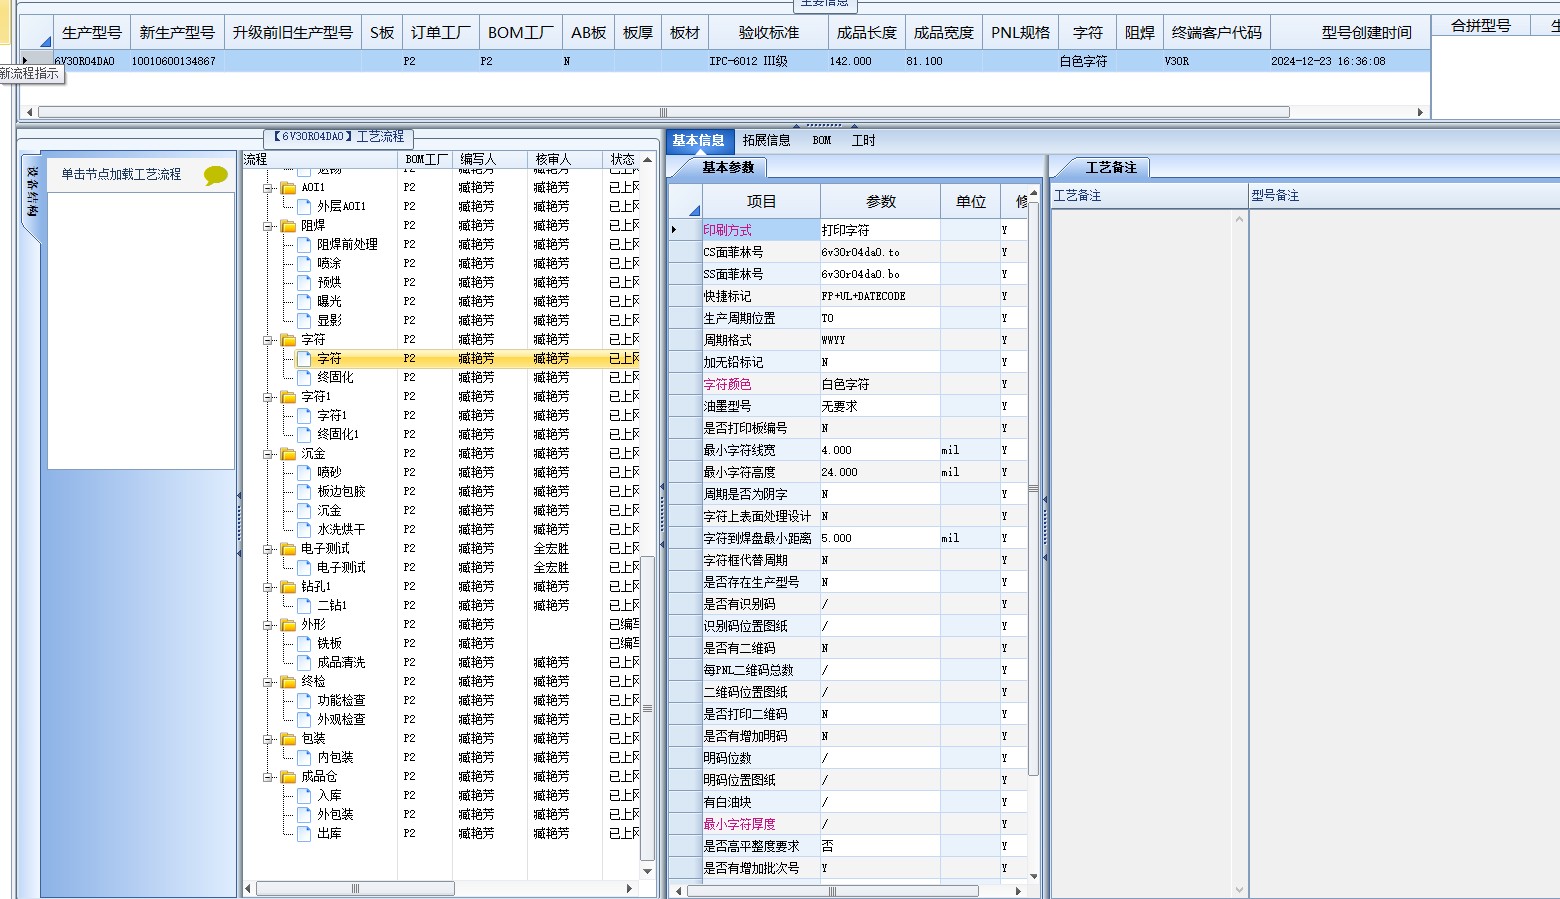Collapse the 电子测试 folder node
1560x899 pixels.
[268, 549]
